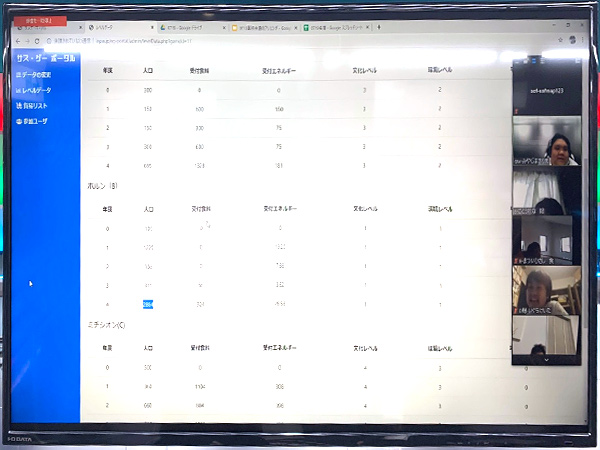The image size is (600, 450).
Task: Switch to the green Google Sheets tab
Action: pos(336,28)
